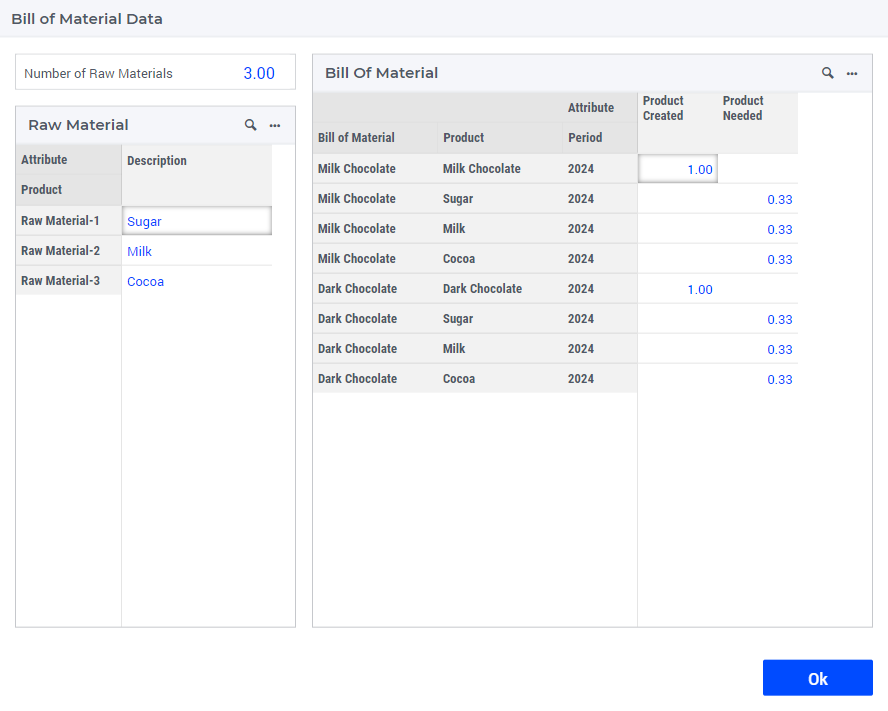Click search icon in Bill Of Material panel

(x=827, y=73)
